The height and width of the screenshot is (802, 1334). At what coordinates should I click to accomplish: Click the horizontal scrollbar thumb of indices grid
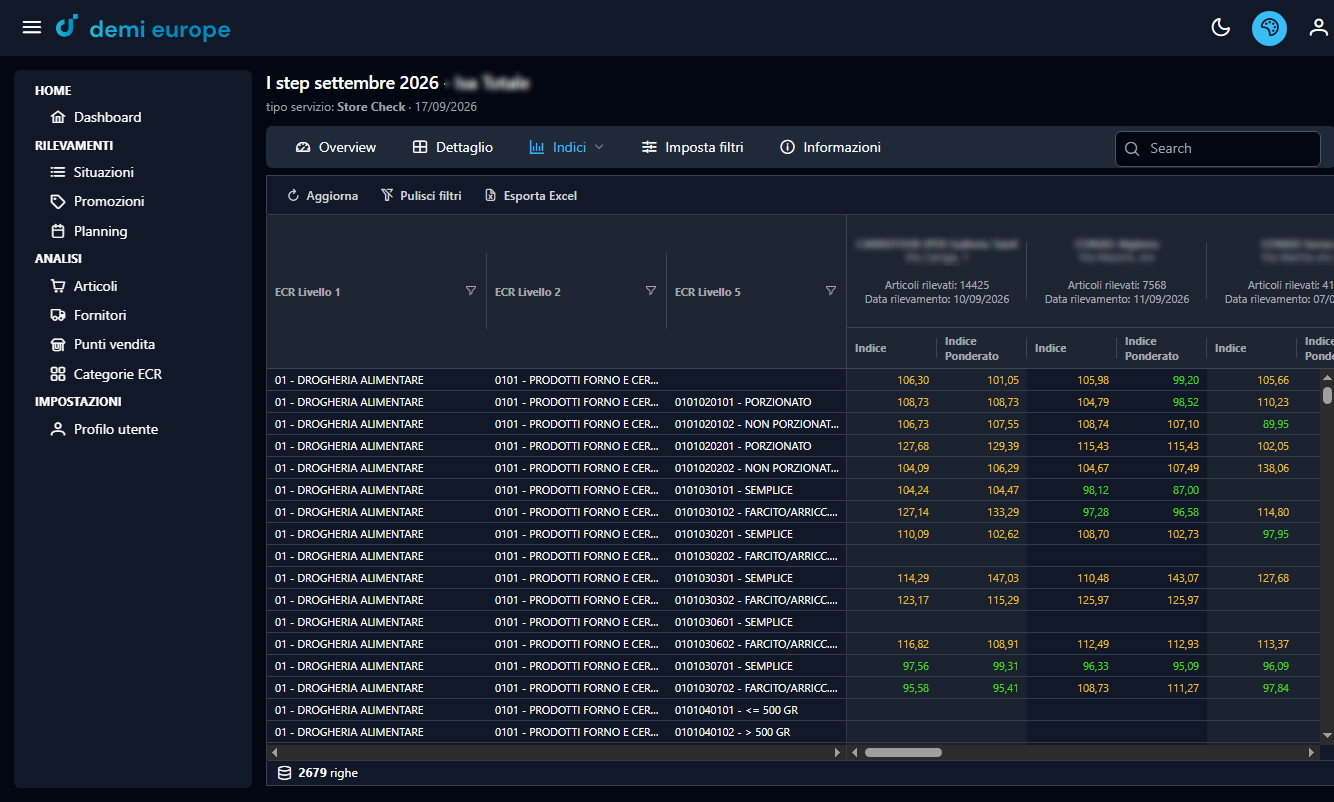coord(903,752)
